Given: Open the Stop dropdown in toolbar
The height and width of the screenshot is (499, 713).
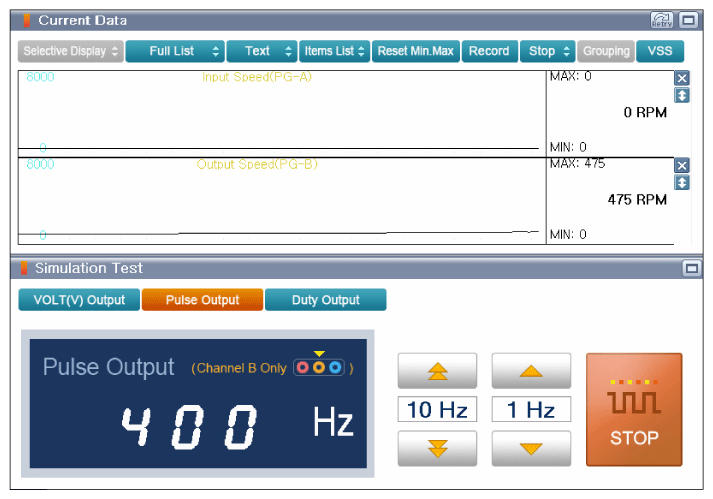Looking at the screenshot, I should click(x=548, y=51).
